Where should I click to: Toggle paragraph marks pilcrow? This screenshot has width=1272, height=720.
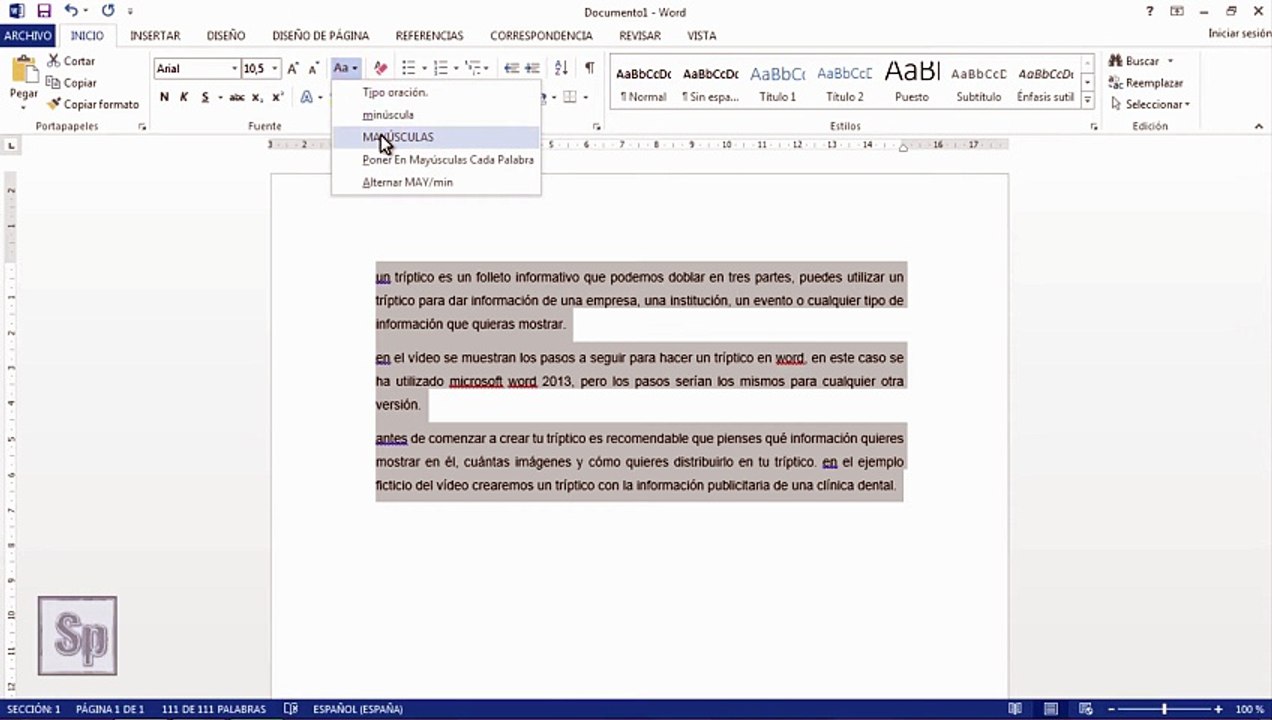pyautogui.click(x=589, y=68)
